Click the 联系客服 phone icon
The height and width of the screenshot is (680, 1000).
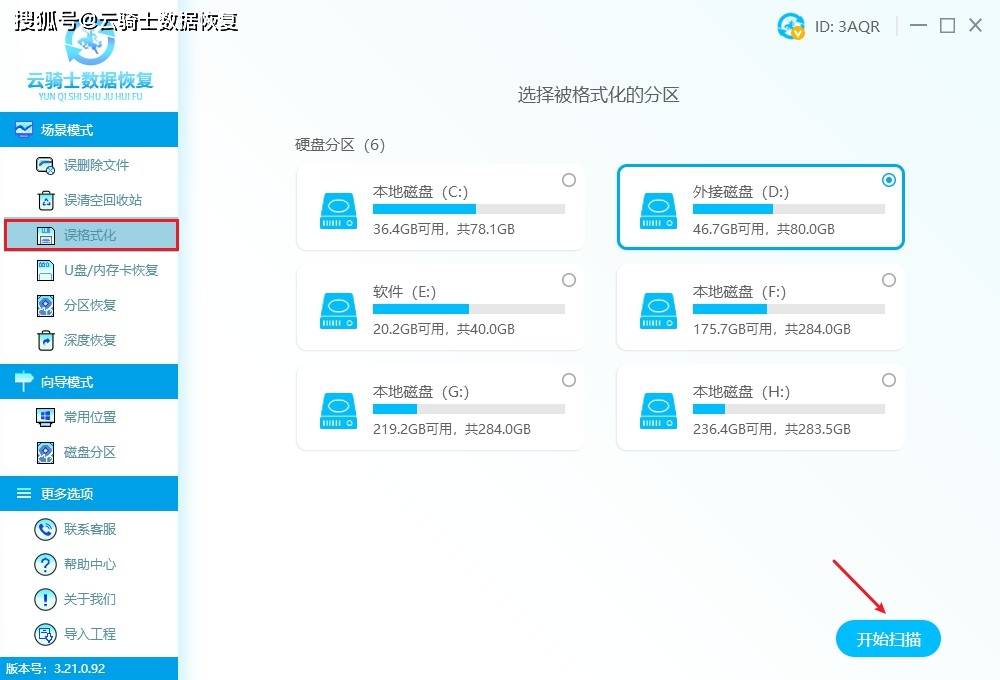click(45, 529)
